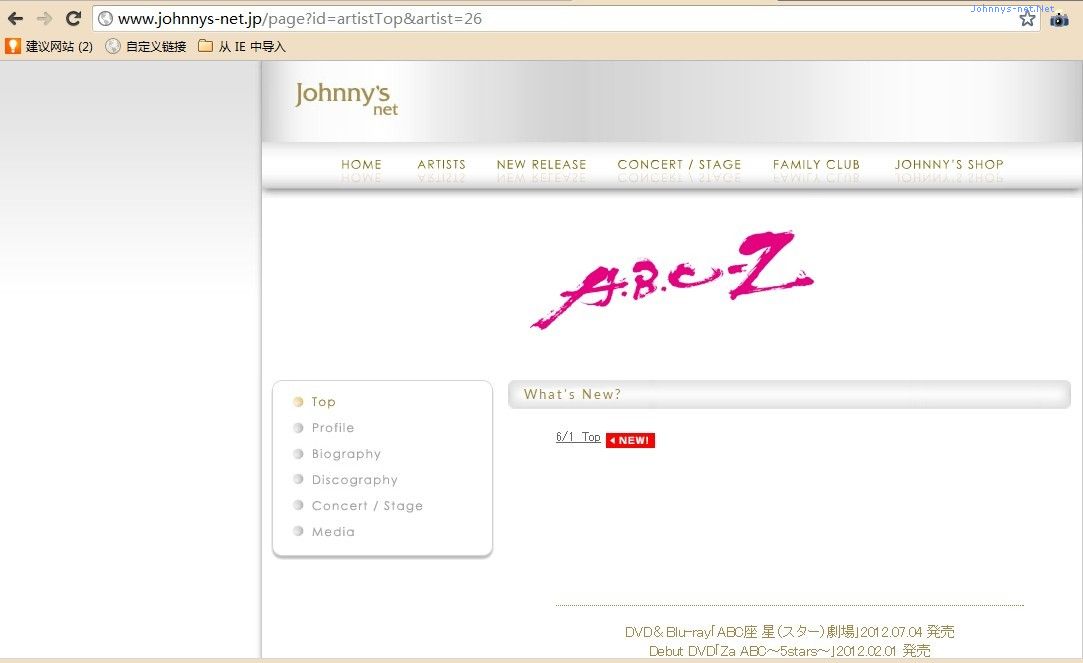Visit JOHNNY'S SHOP from navigation
This screenshot has width=1083, height=663.
point(948,164)
